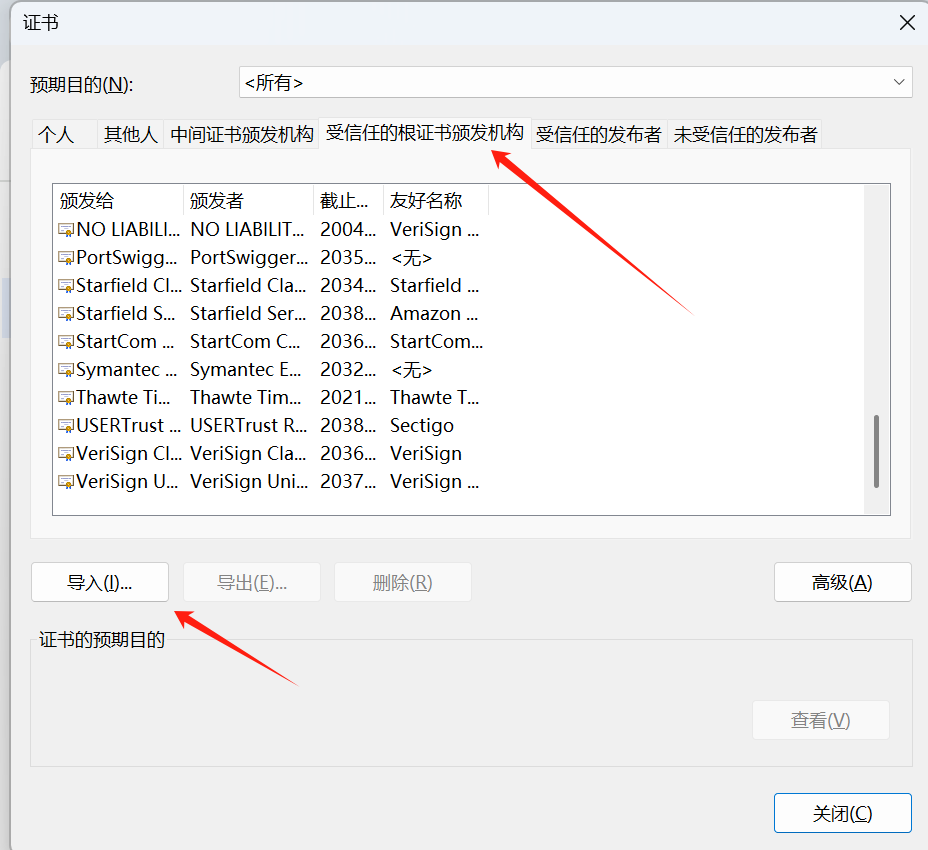The width and height of the screenshot is (928, 850).
Task: Select issuer cell PortSwigger...
Action: click(249, 257)
